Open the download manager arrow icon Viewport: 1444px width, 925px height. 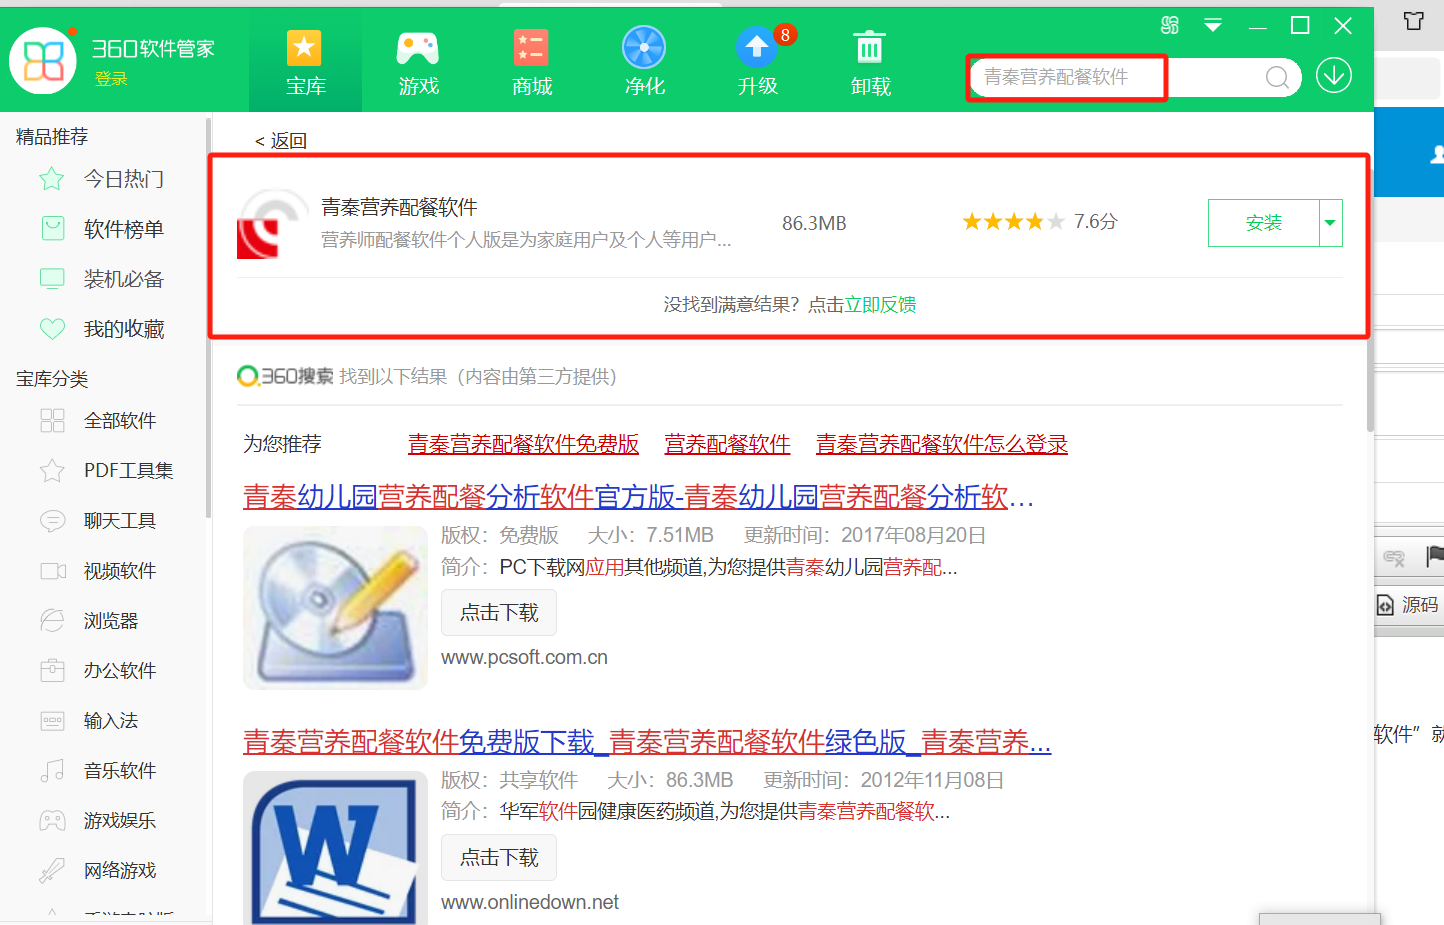(x=1333, y=76)
